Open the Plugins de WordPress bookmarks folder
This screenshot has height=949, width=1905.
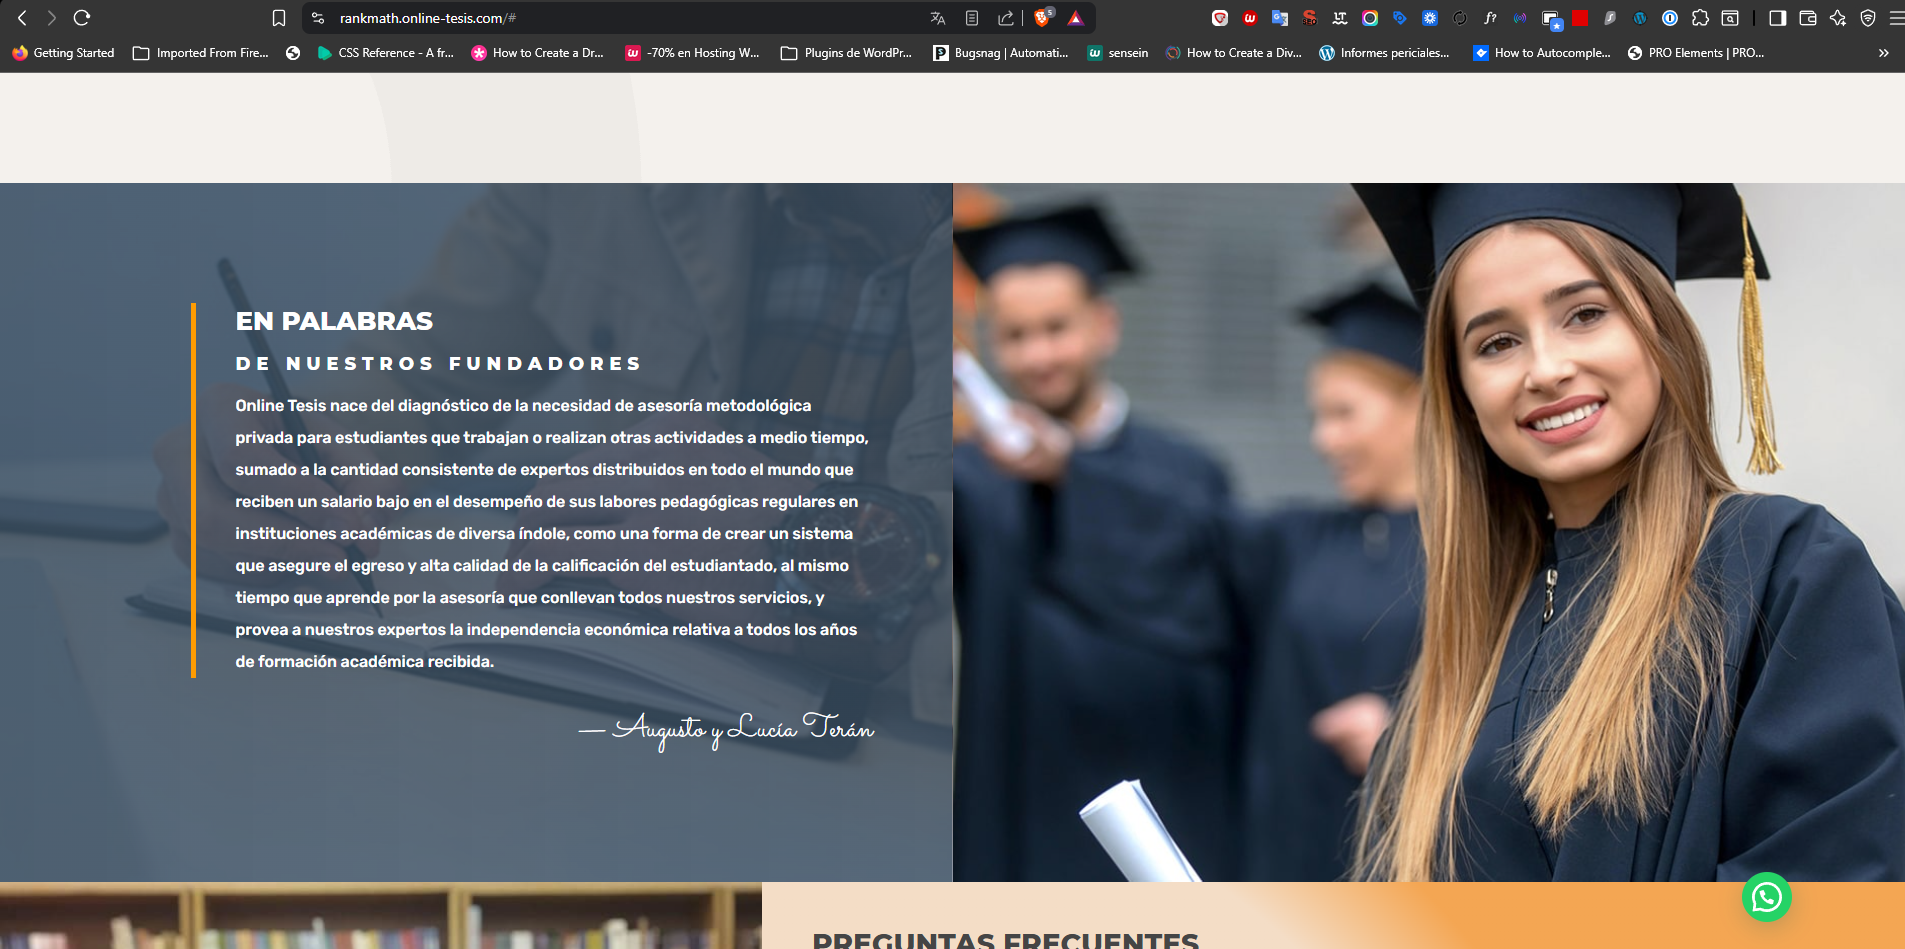coord(846,53)
